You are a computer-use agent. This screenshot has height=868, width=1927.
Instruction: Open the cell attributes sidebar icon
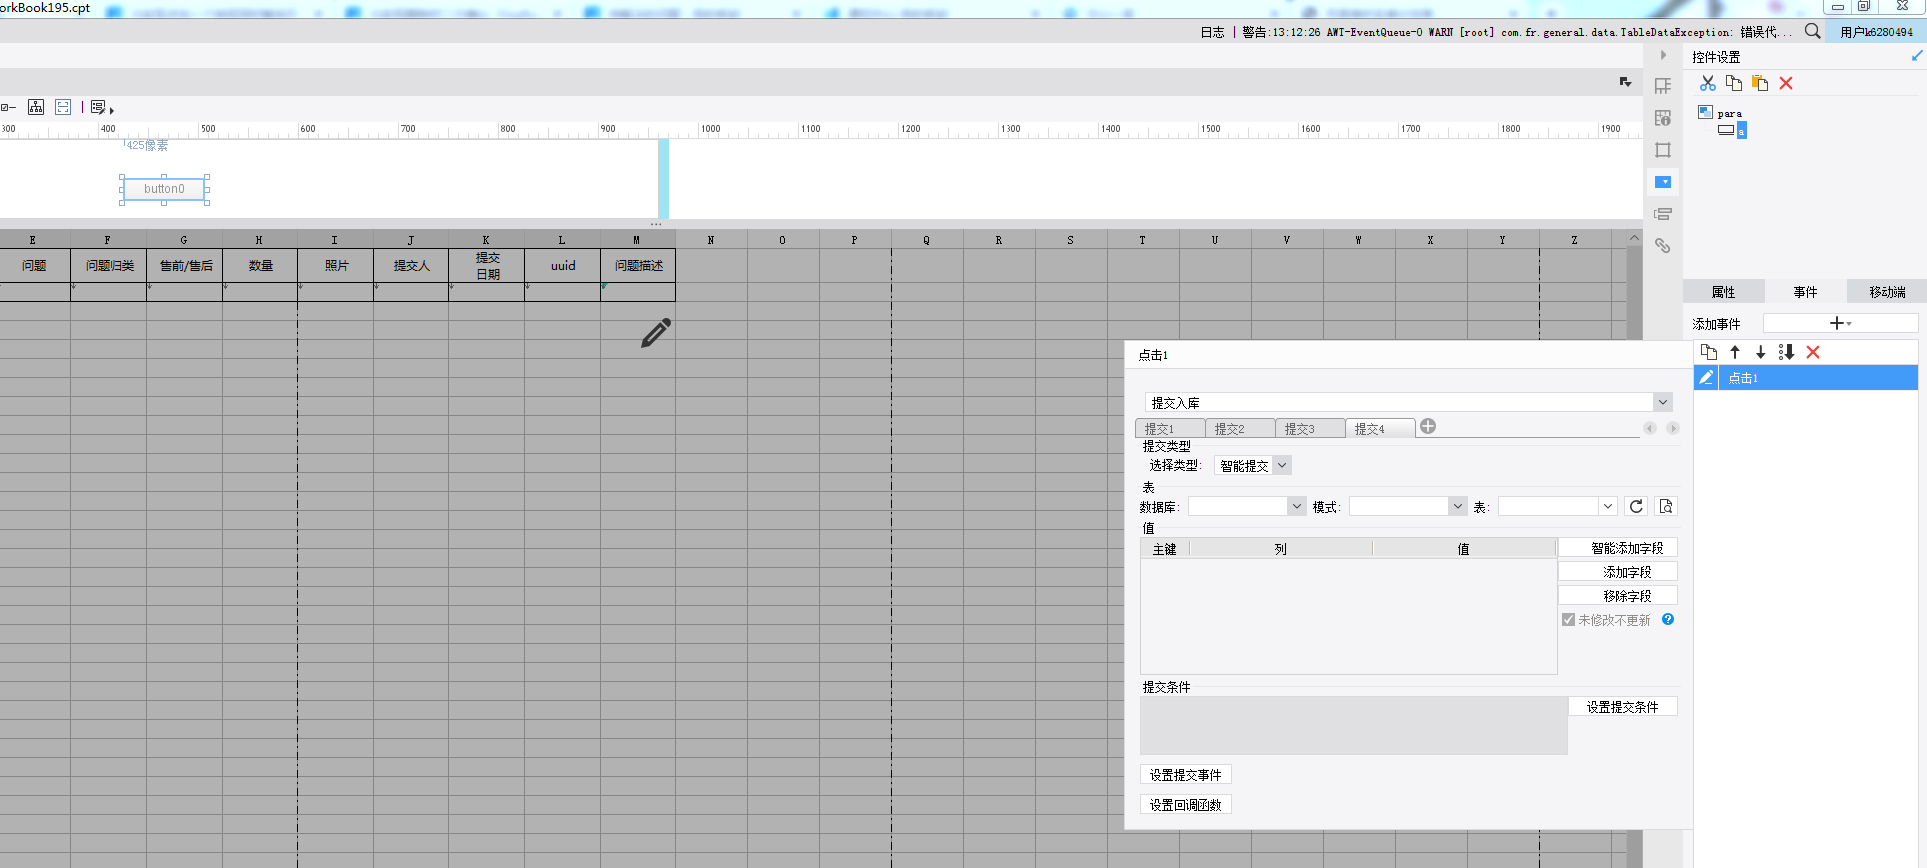tap(1663, 86)
